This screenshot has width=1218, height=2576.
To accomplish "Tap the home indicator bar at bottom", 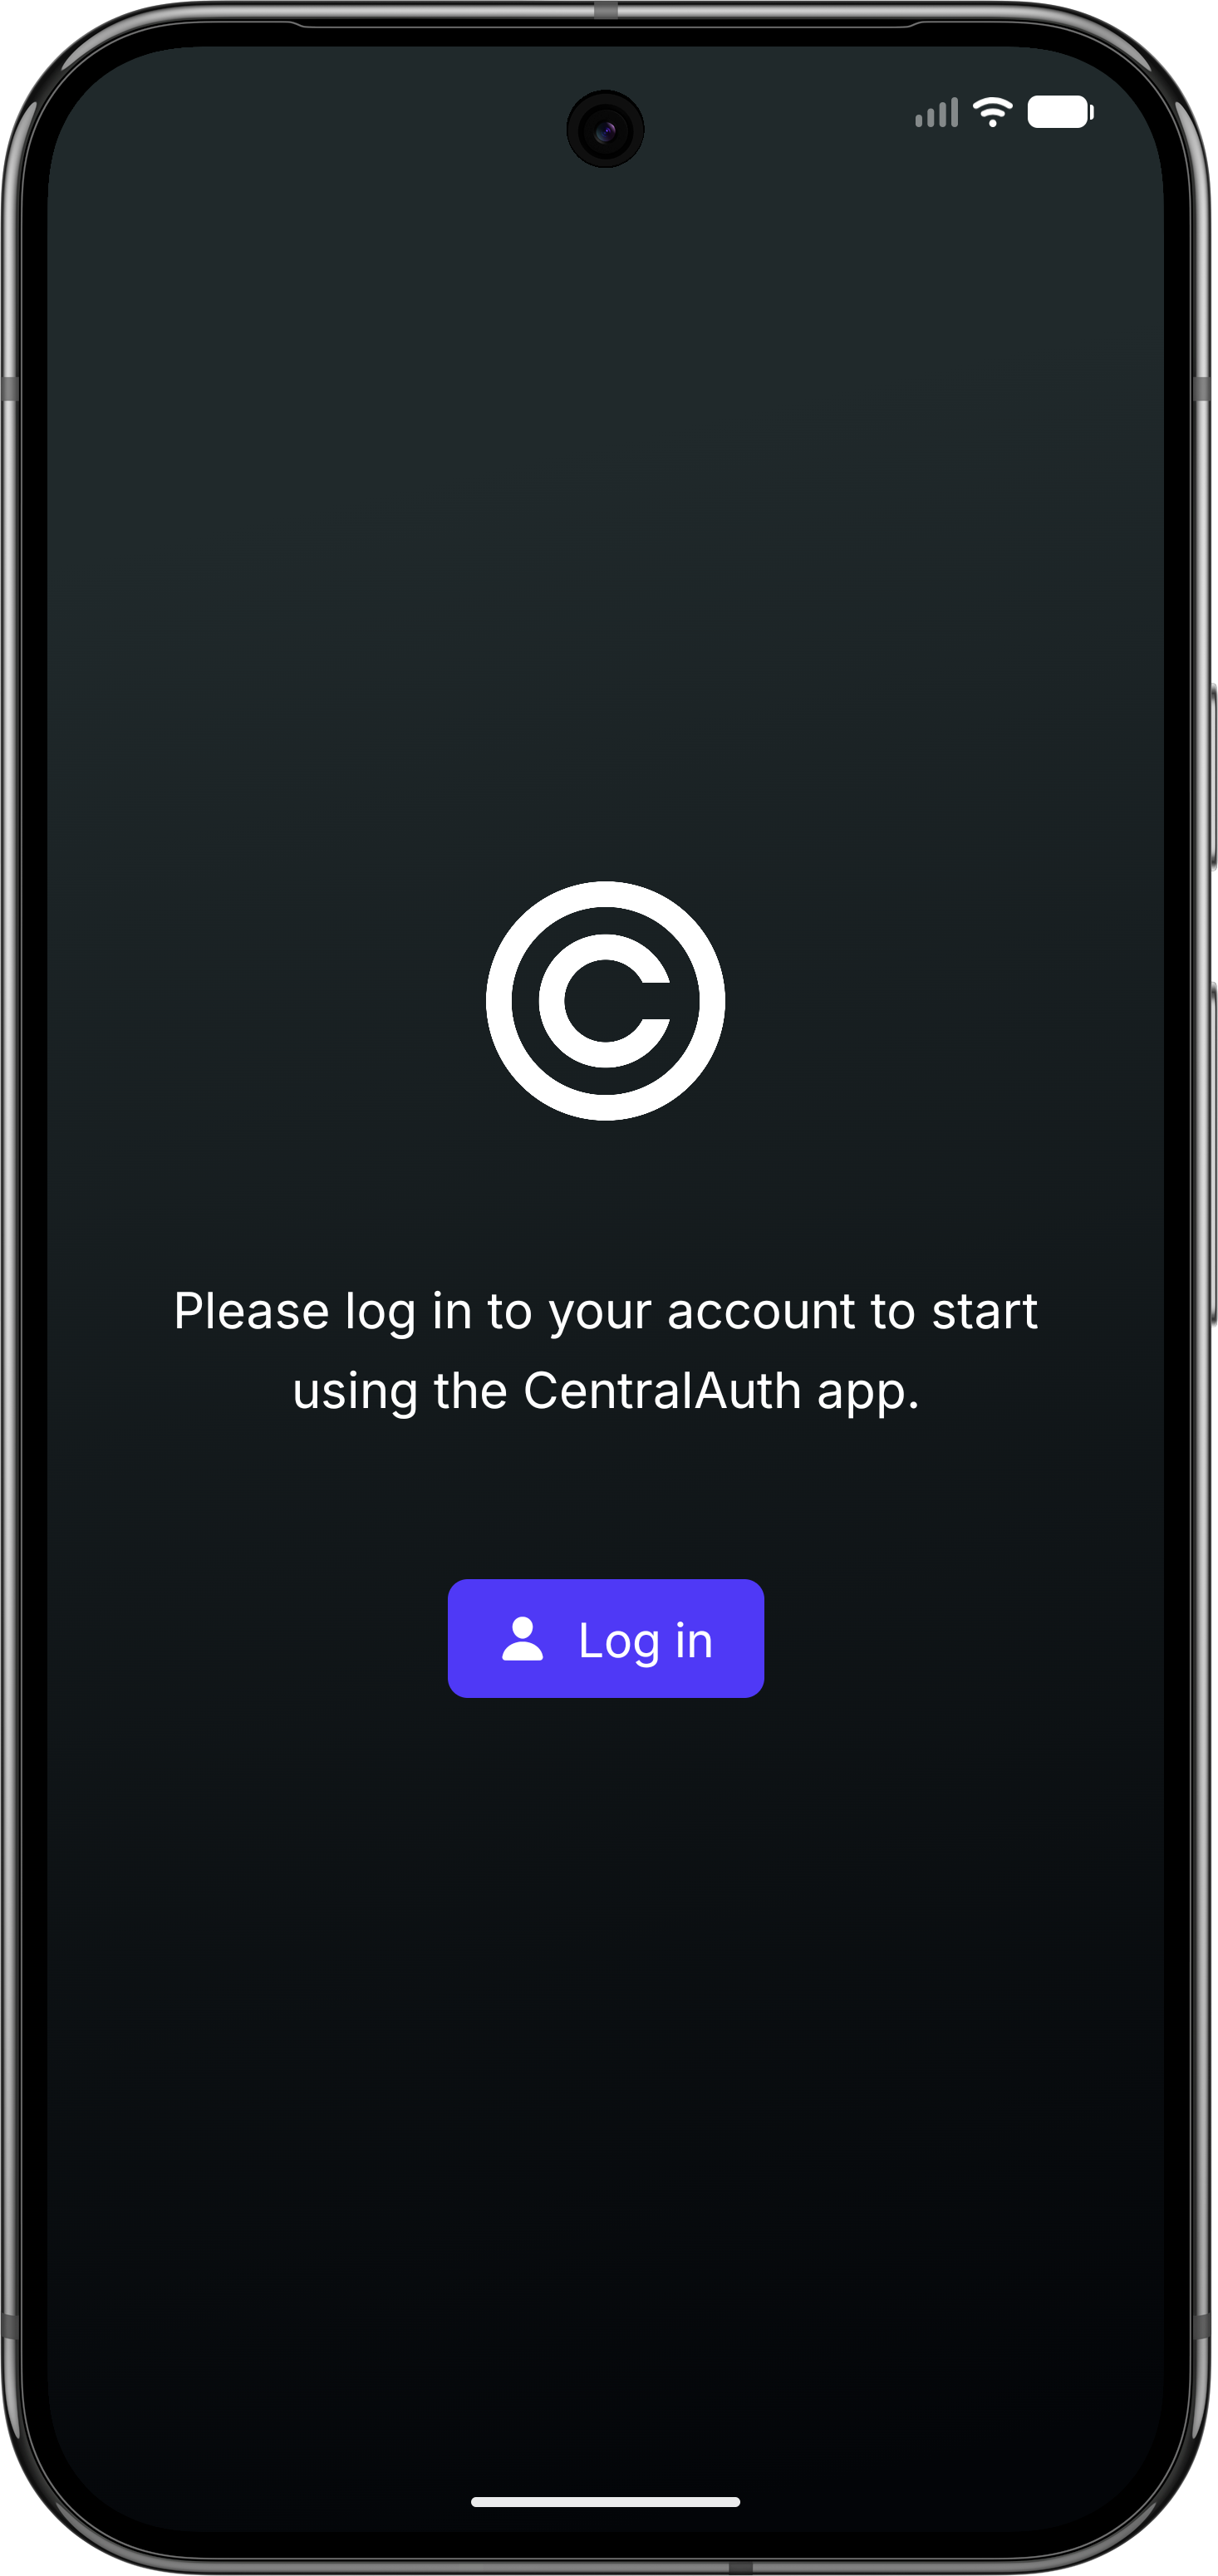I will tap(606, 2502).
